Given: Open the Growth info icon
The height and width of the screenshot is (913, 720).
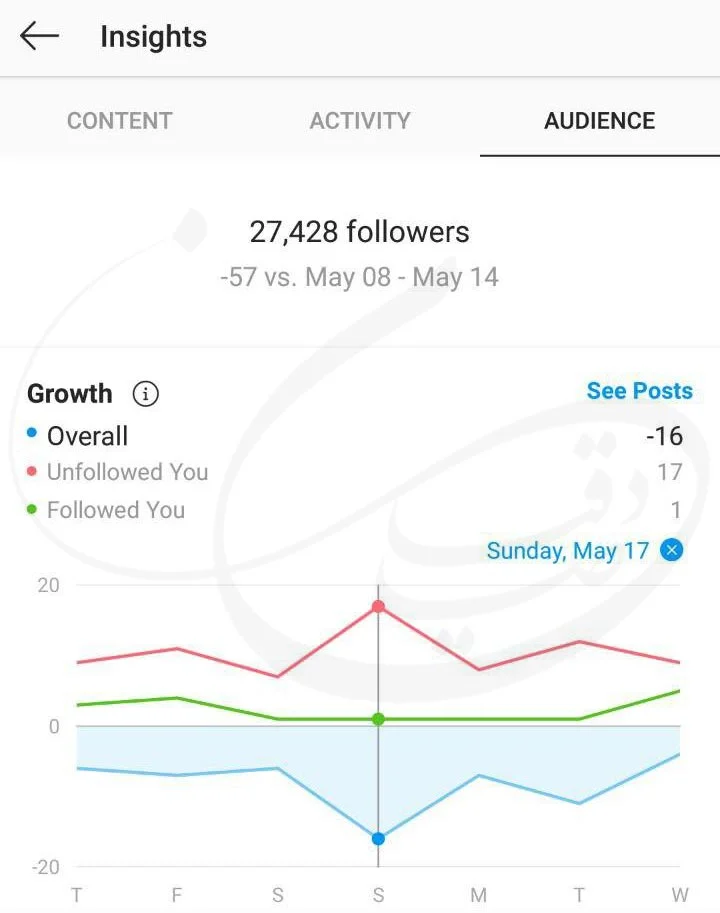Looking at the screenshot, I should pos(145,394).
